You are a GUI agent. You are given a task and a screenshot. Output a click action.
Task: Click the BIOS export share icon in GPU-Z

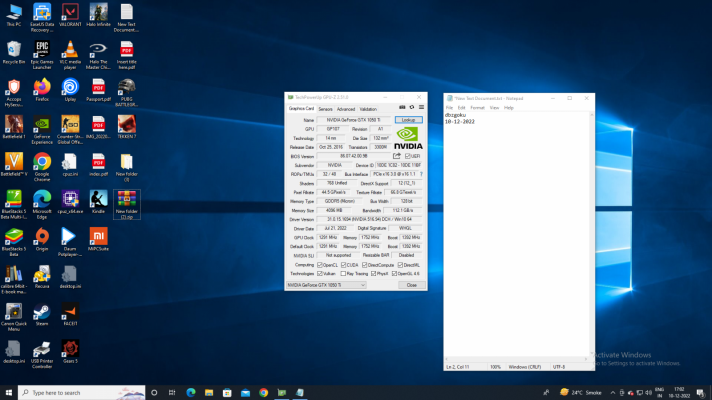(x=397, y=156)
